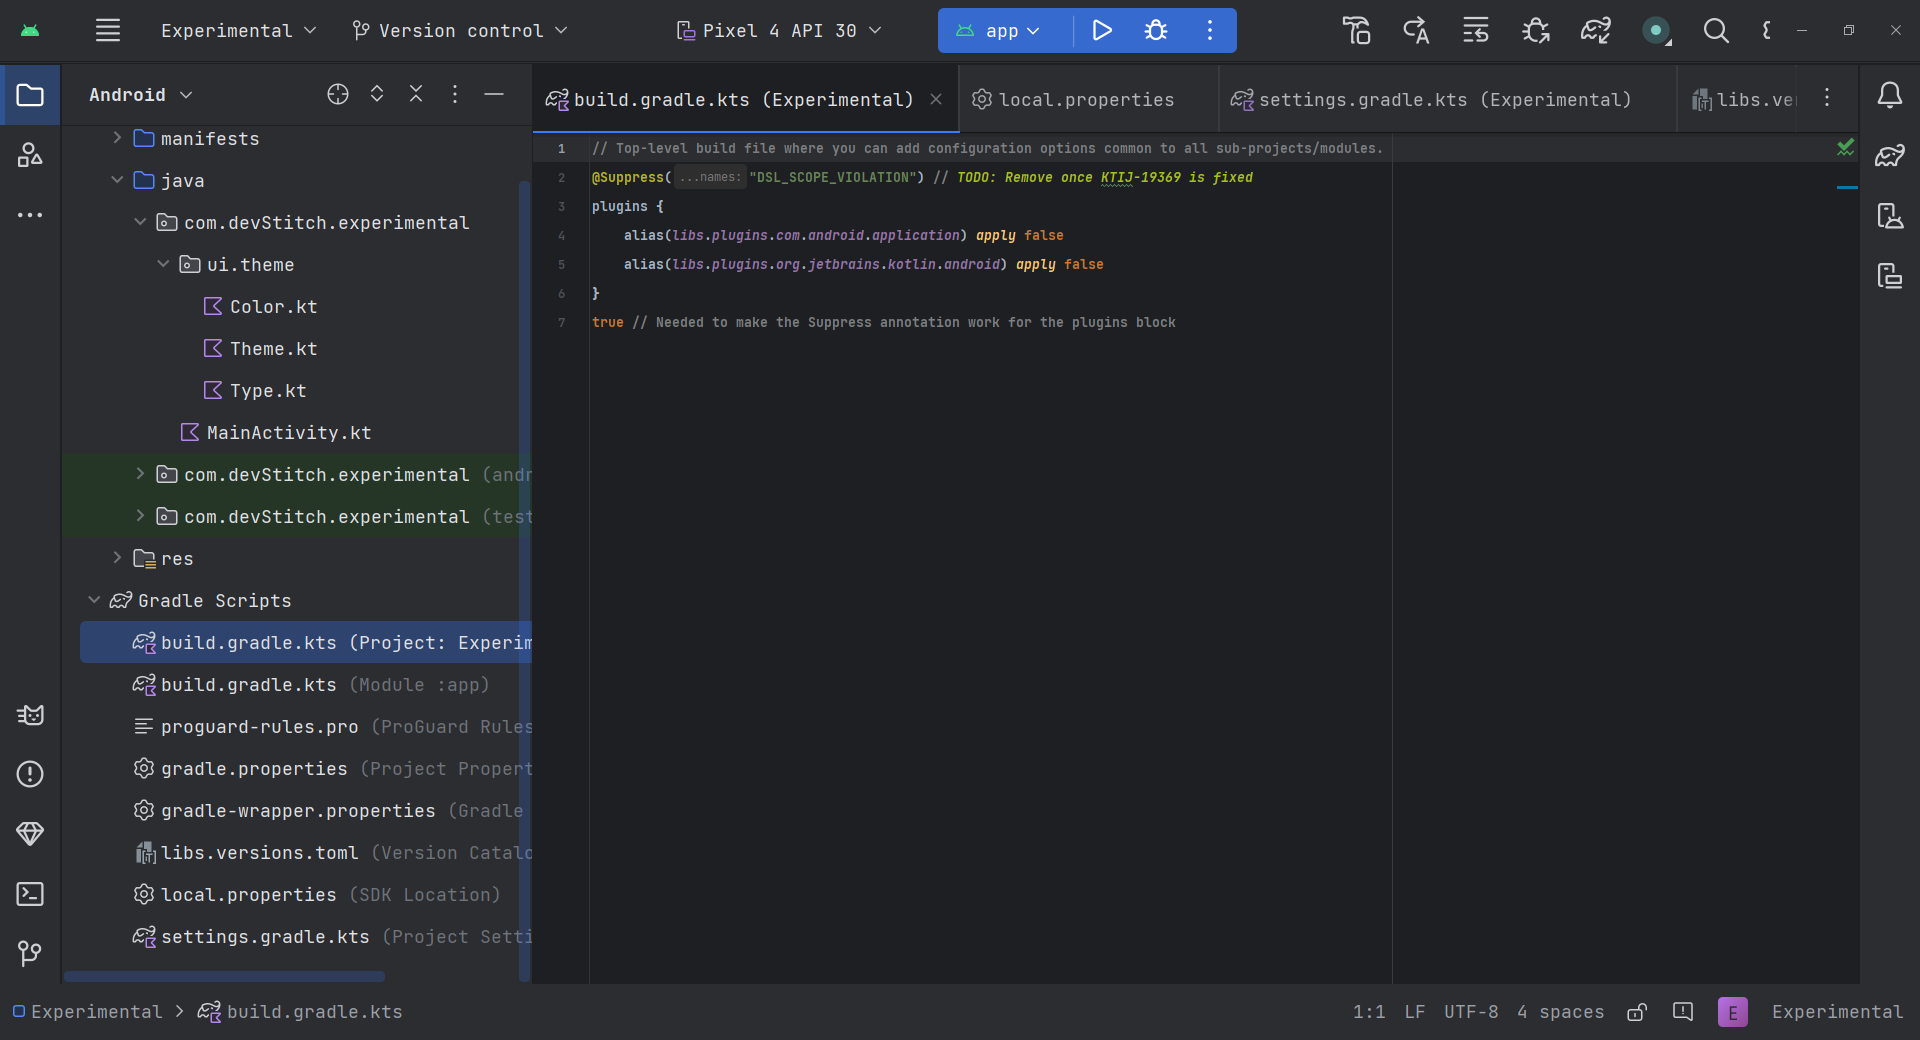Open MainActivity.kt file
1920x1040 pixels.
tap(288, 433)
